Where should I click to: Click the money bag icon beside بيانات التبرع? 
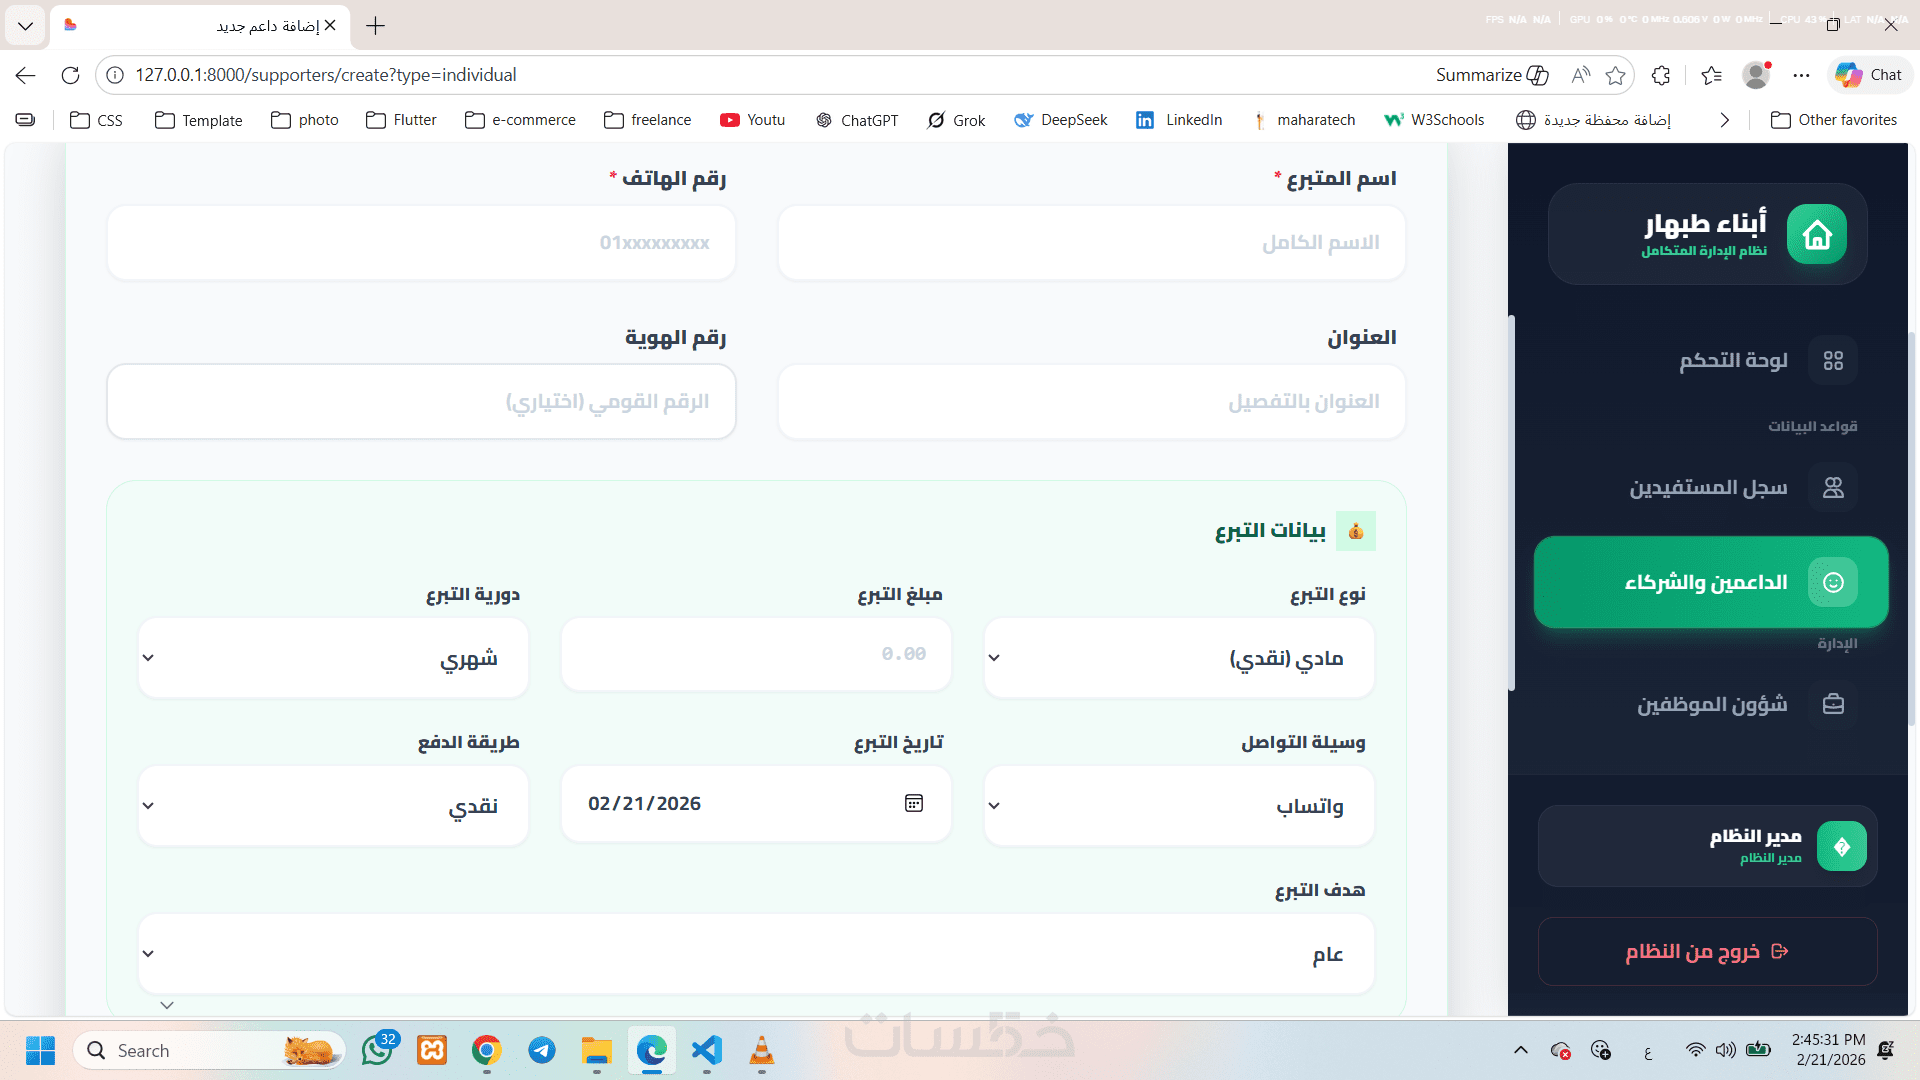(x=1355, y=531)
